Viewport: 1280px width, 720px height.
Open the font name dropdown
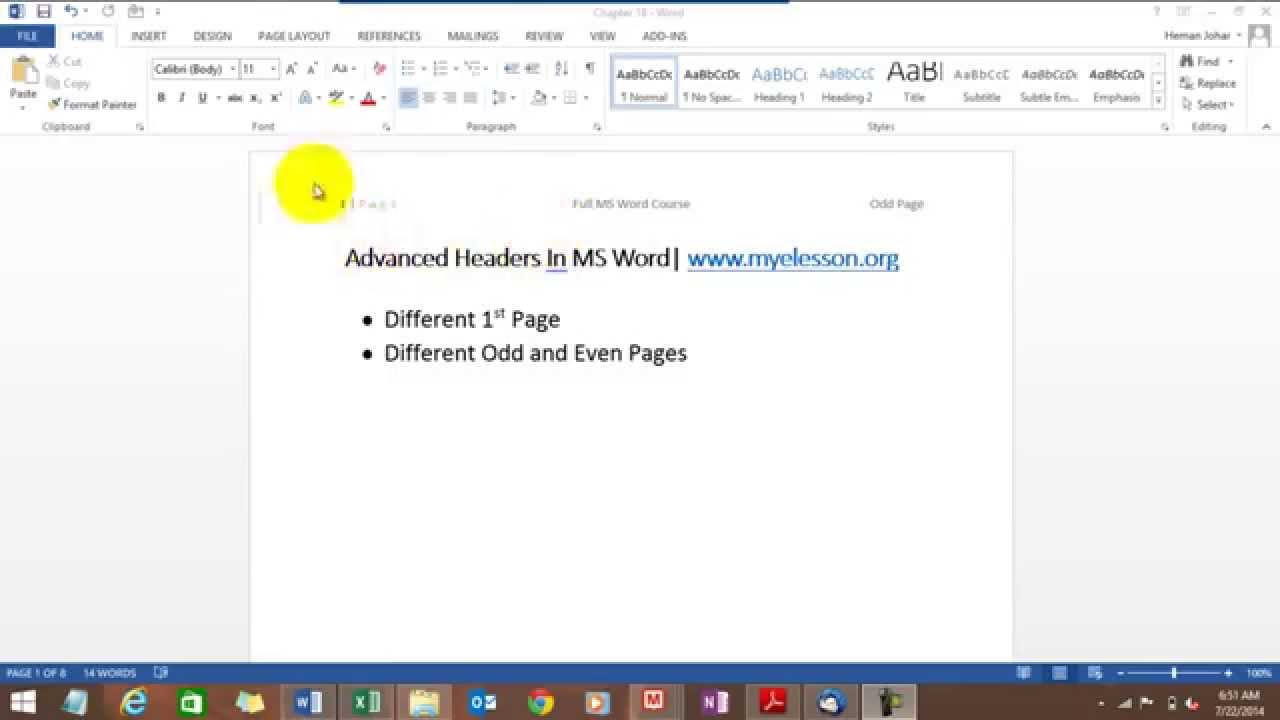click(x=233, y=69)
